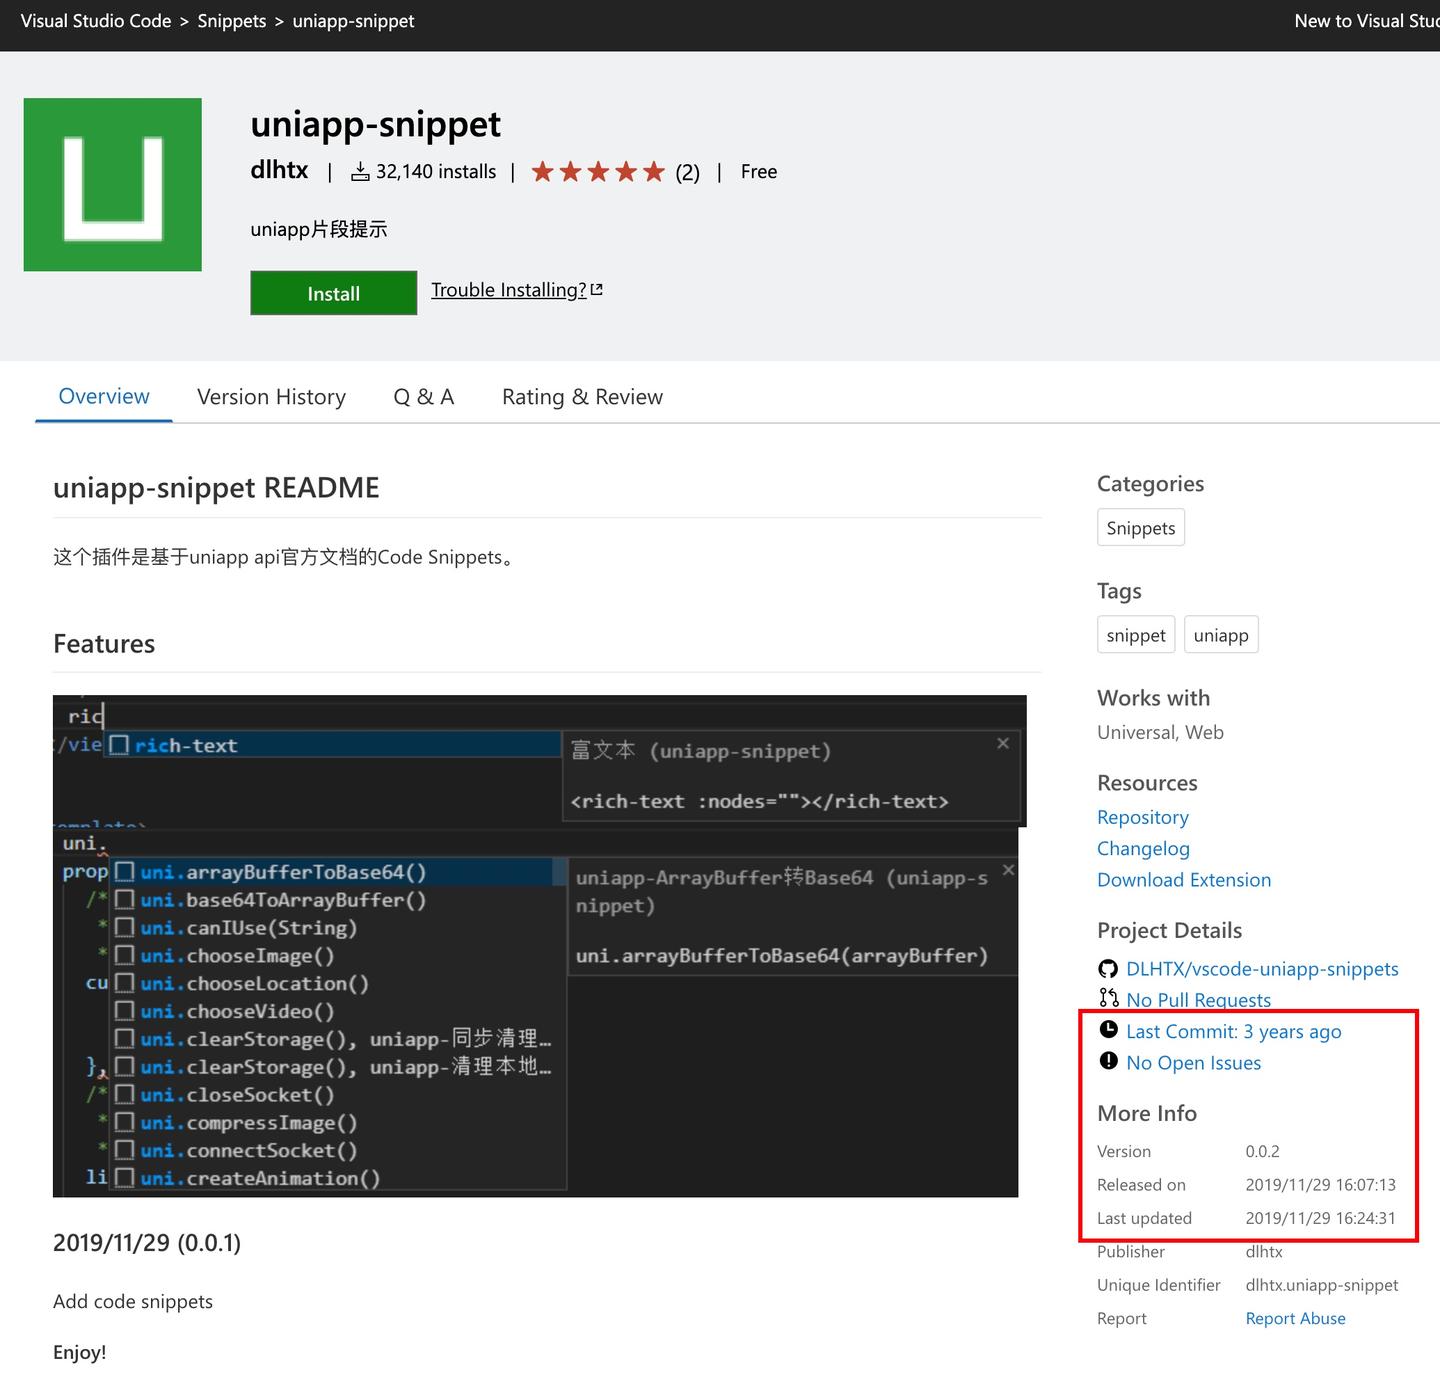Open the Version History tab
The image size is (1440, 1393).
[x=271, y=397]
